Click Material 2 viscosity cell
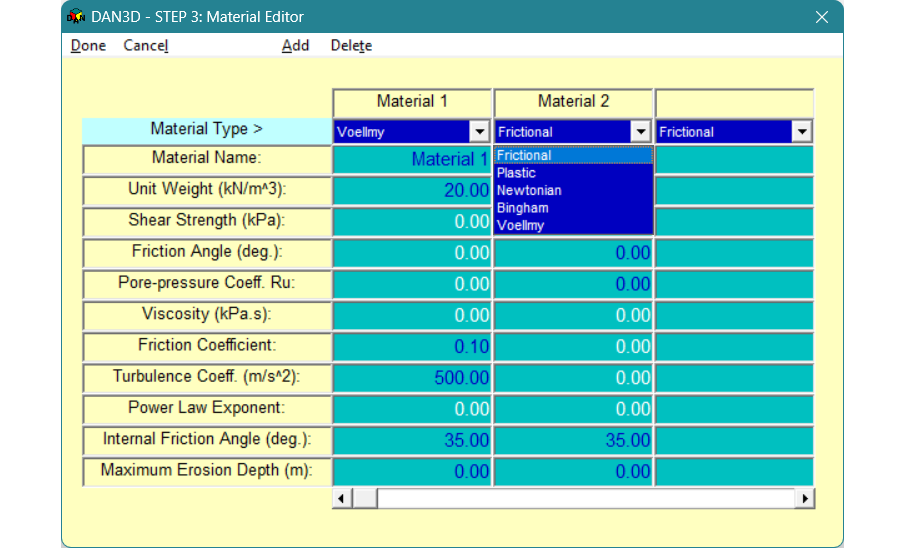Image resolution: width=905 pixels, height=548 pixels. tap(573, 315)
